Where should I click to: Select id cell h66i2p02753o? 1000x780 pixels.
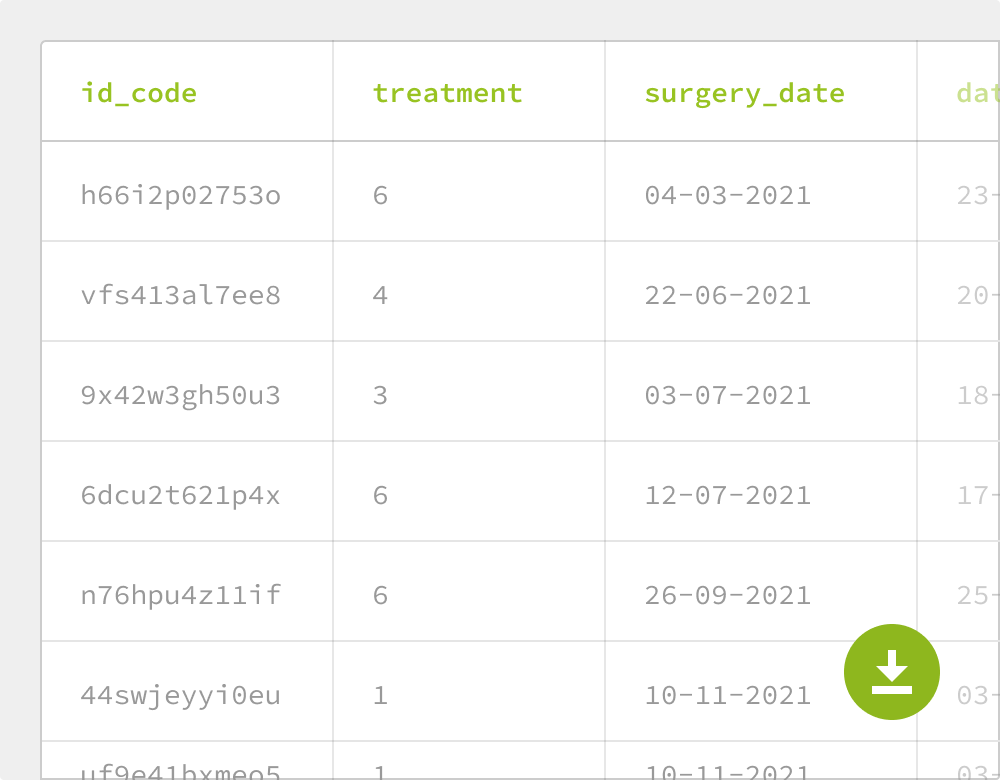[180, 195]
